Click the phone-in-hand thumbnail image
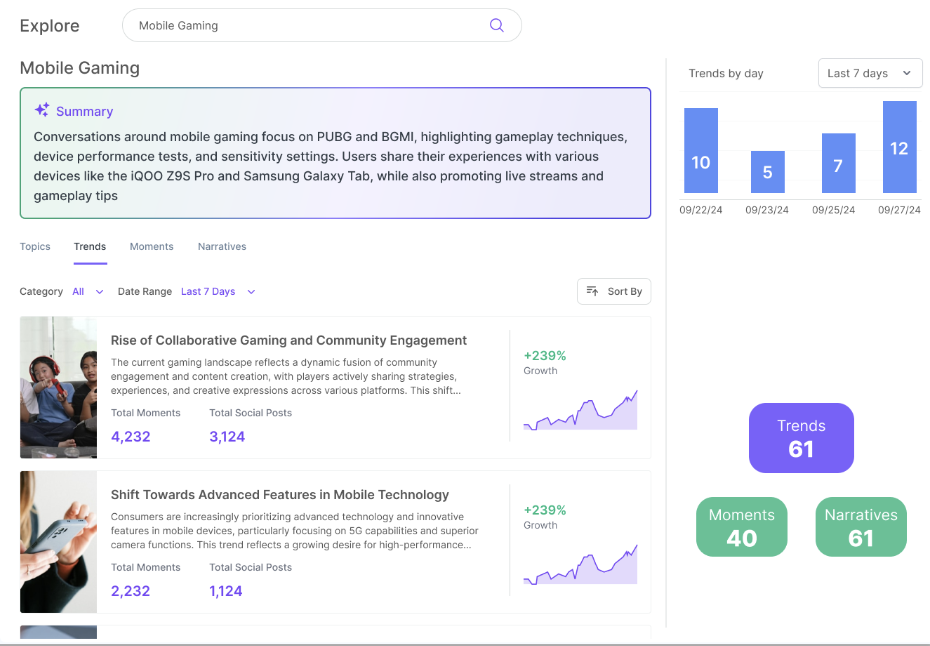 (x=59, y=541)
